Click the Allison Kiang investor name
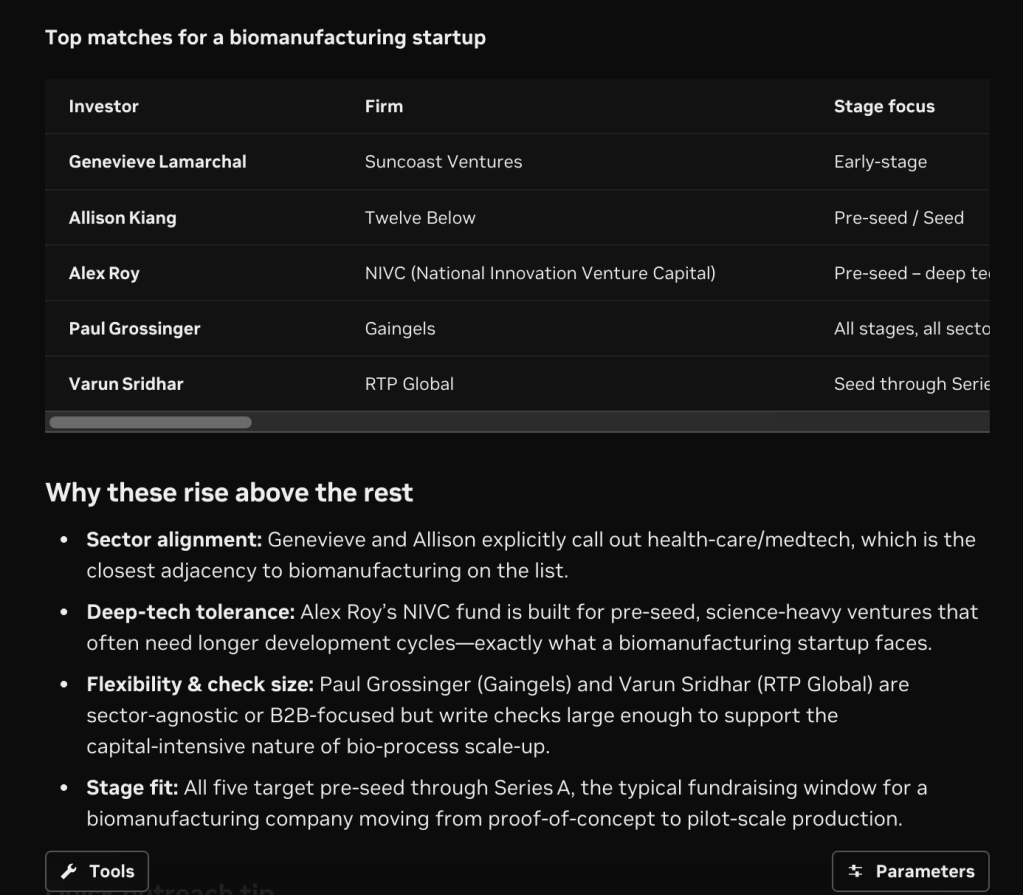Image resolution: width=1023 pixels, height=895 pixels. pos(122,218)
